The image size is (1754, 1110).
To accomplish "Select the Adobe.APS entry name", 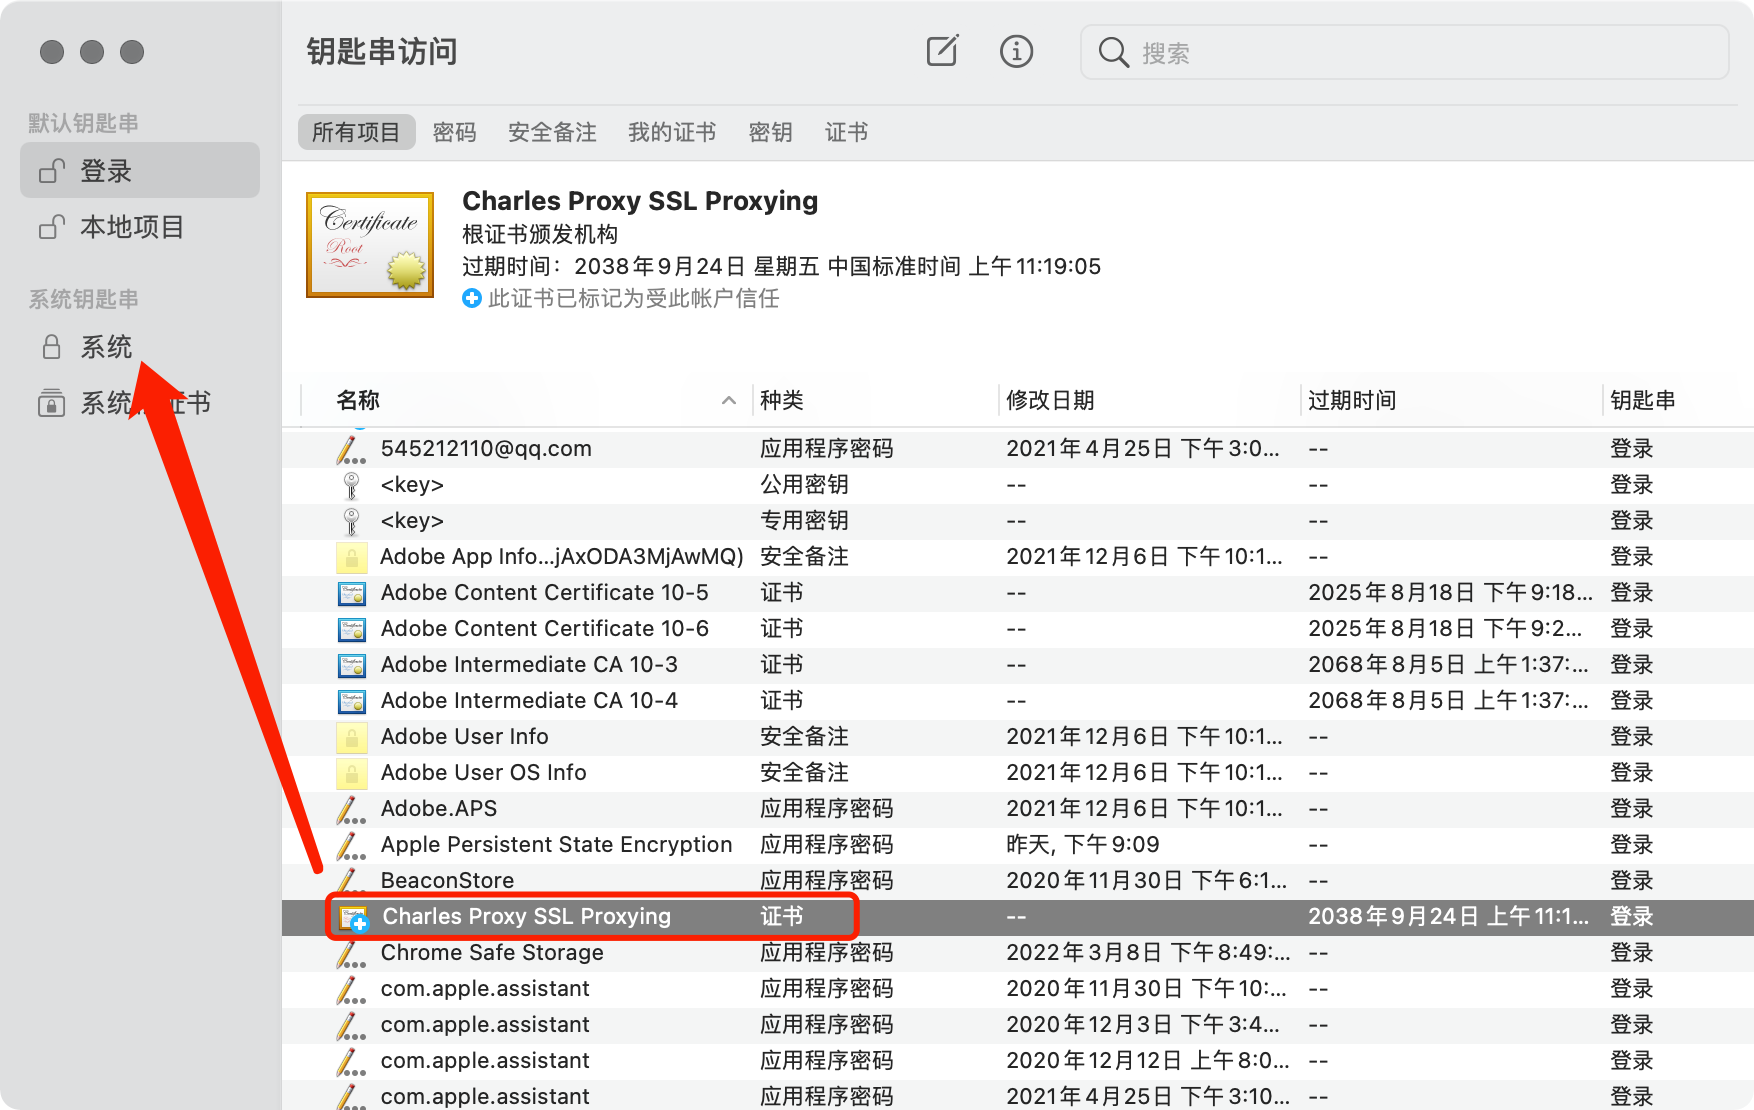I will [439, 809].
